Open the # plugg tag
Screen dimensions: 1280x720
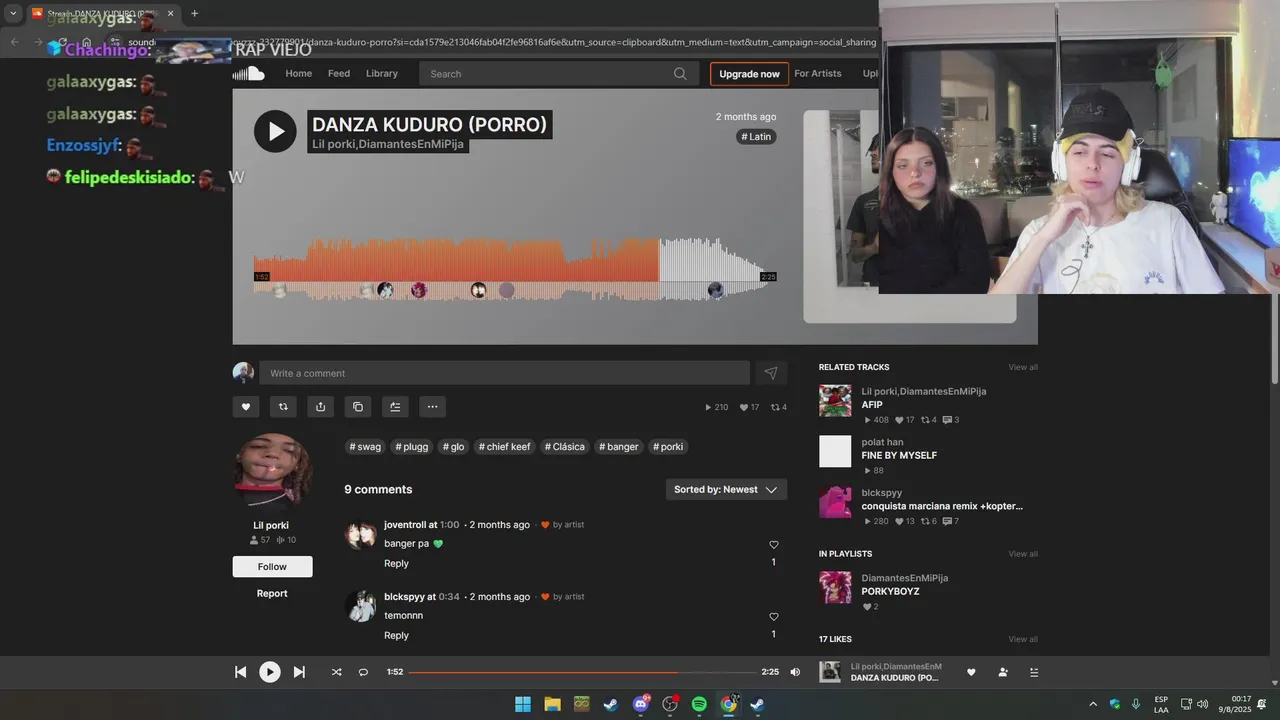coord(412,447)
